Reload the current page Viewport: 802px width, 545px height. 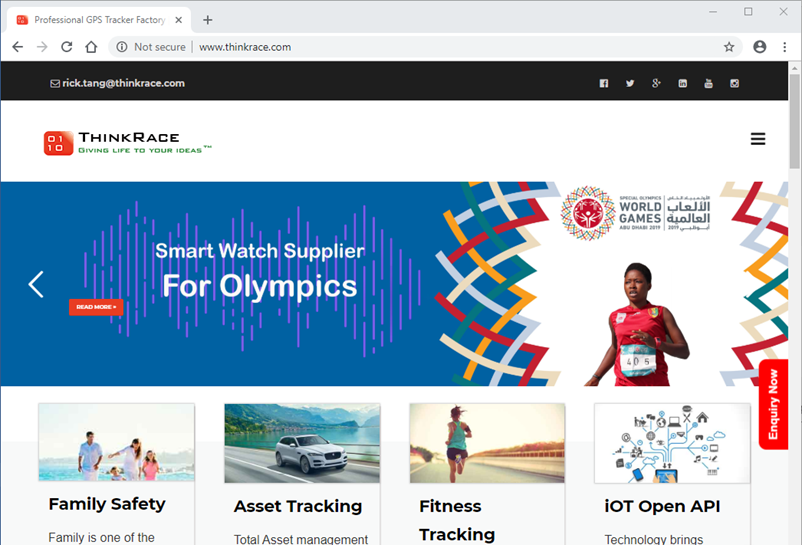(x=66, y=47)
